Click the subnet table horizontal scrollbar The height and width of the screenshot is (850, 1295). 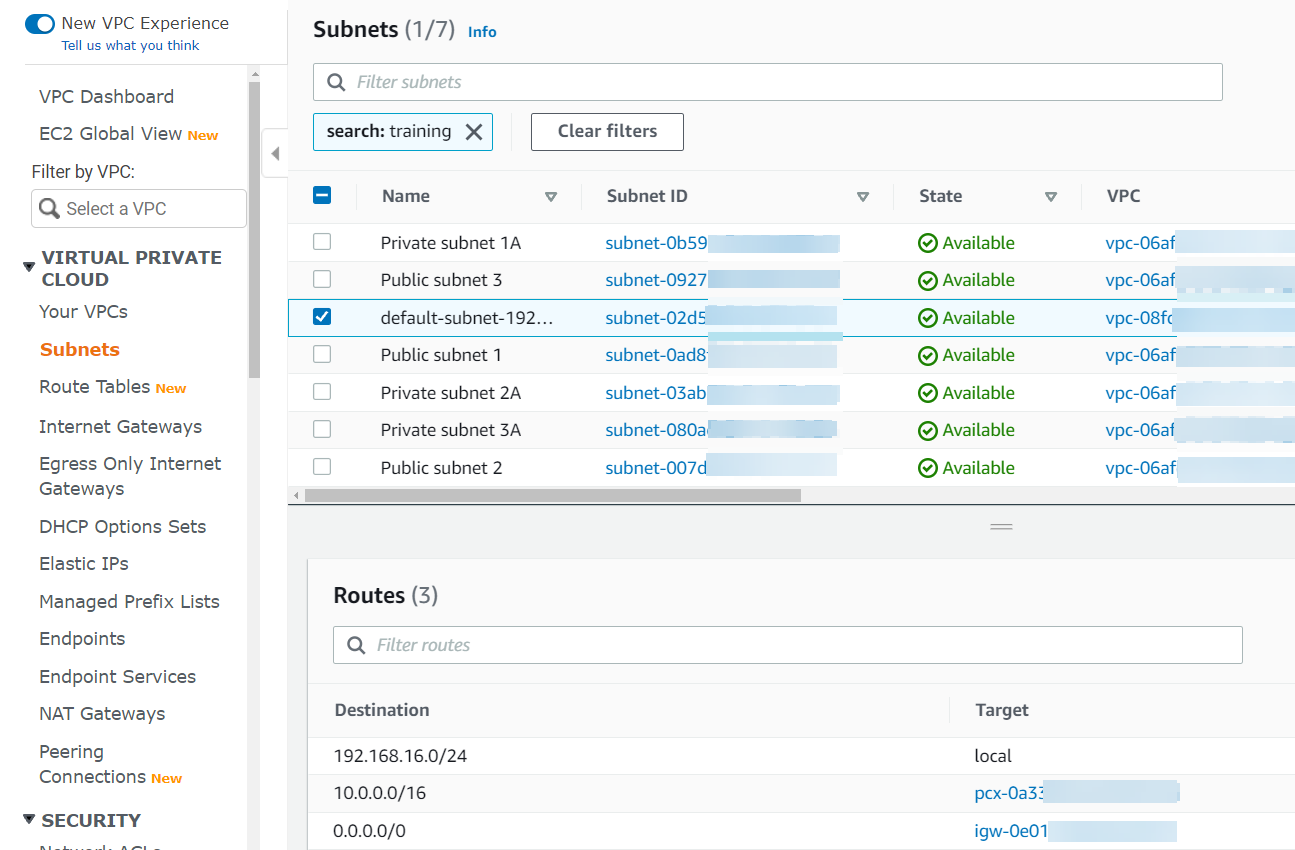[x=552, y=496]
